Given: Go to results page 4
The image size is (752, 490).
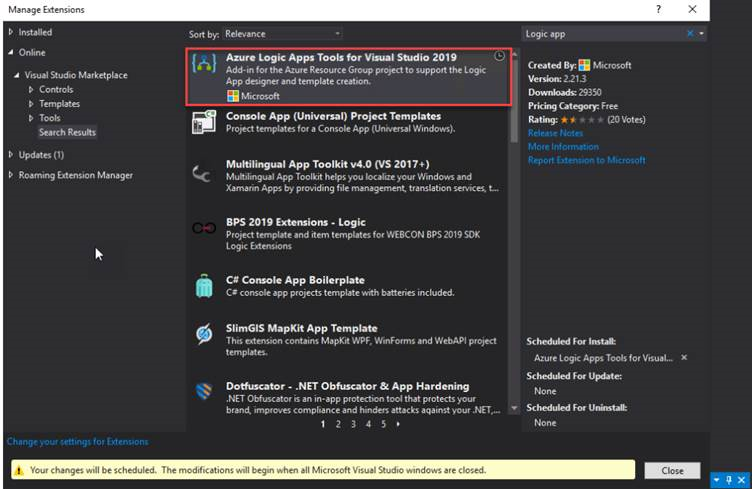Looking at the screenshot, I should [368, 424].
